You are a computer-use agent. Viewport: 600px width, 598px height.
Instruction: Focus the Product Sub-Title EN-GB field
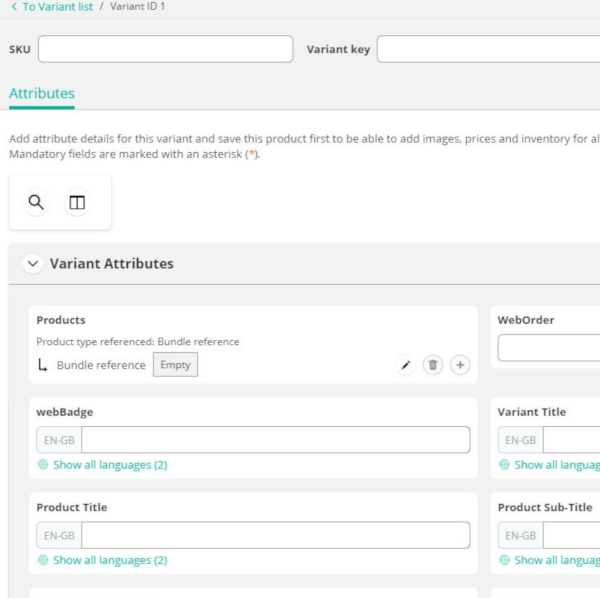coord(572,535)
